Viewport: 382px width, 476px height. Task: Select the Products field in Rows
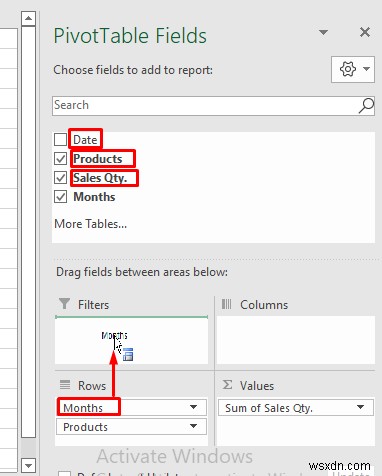click(131, 427)
